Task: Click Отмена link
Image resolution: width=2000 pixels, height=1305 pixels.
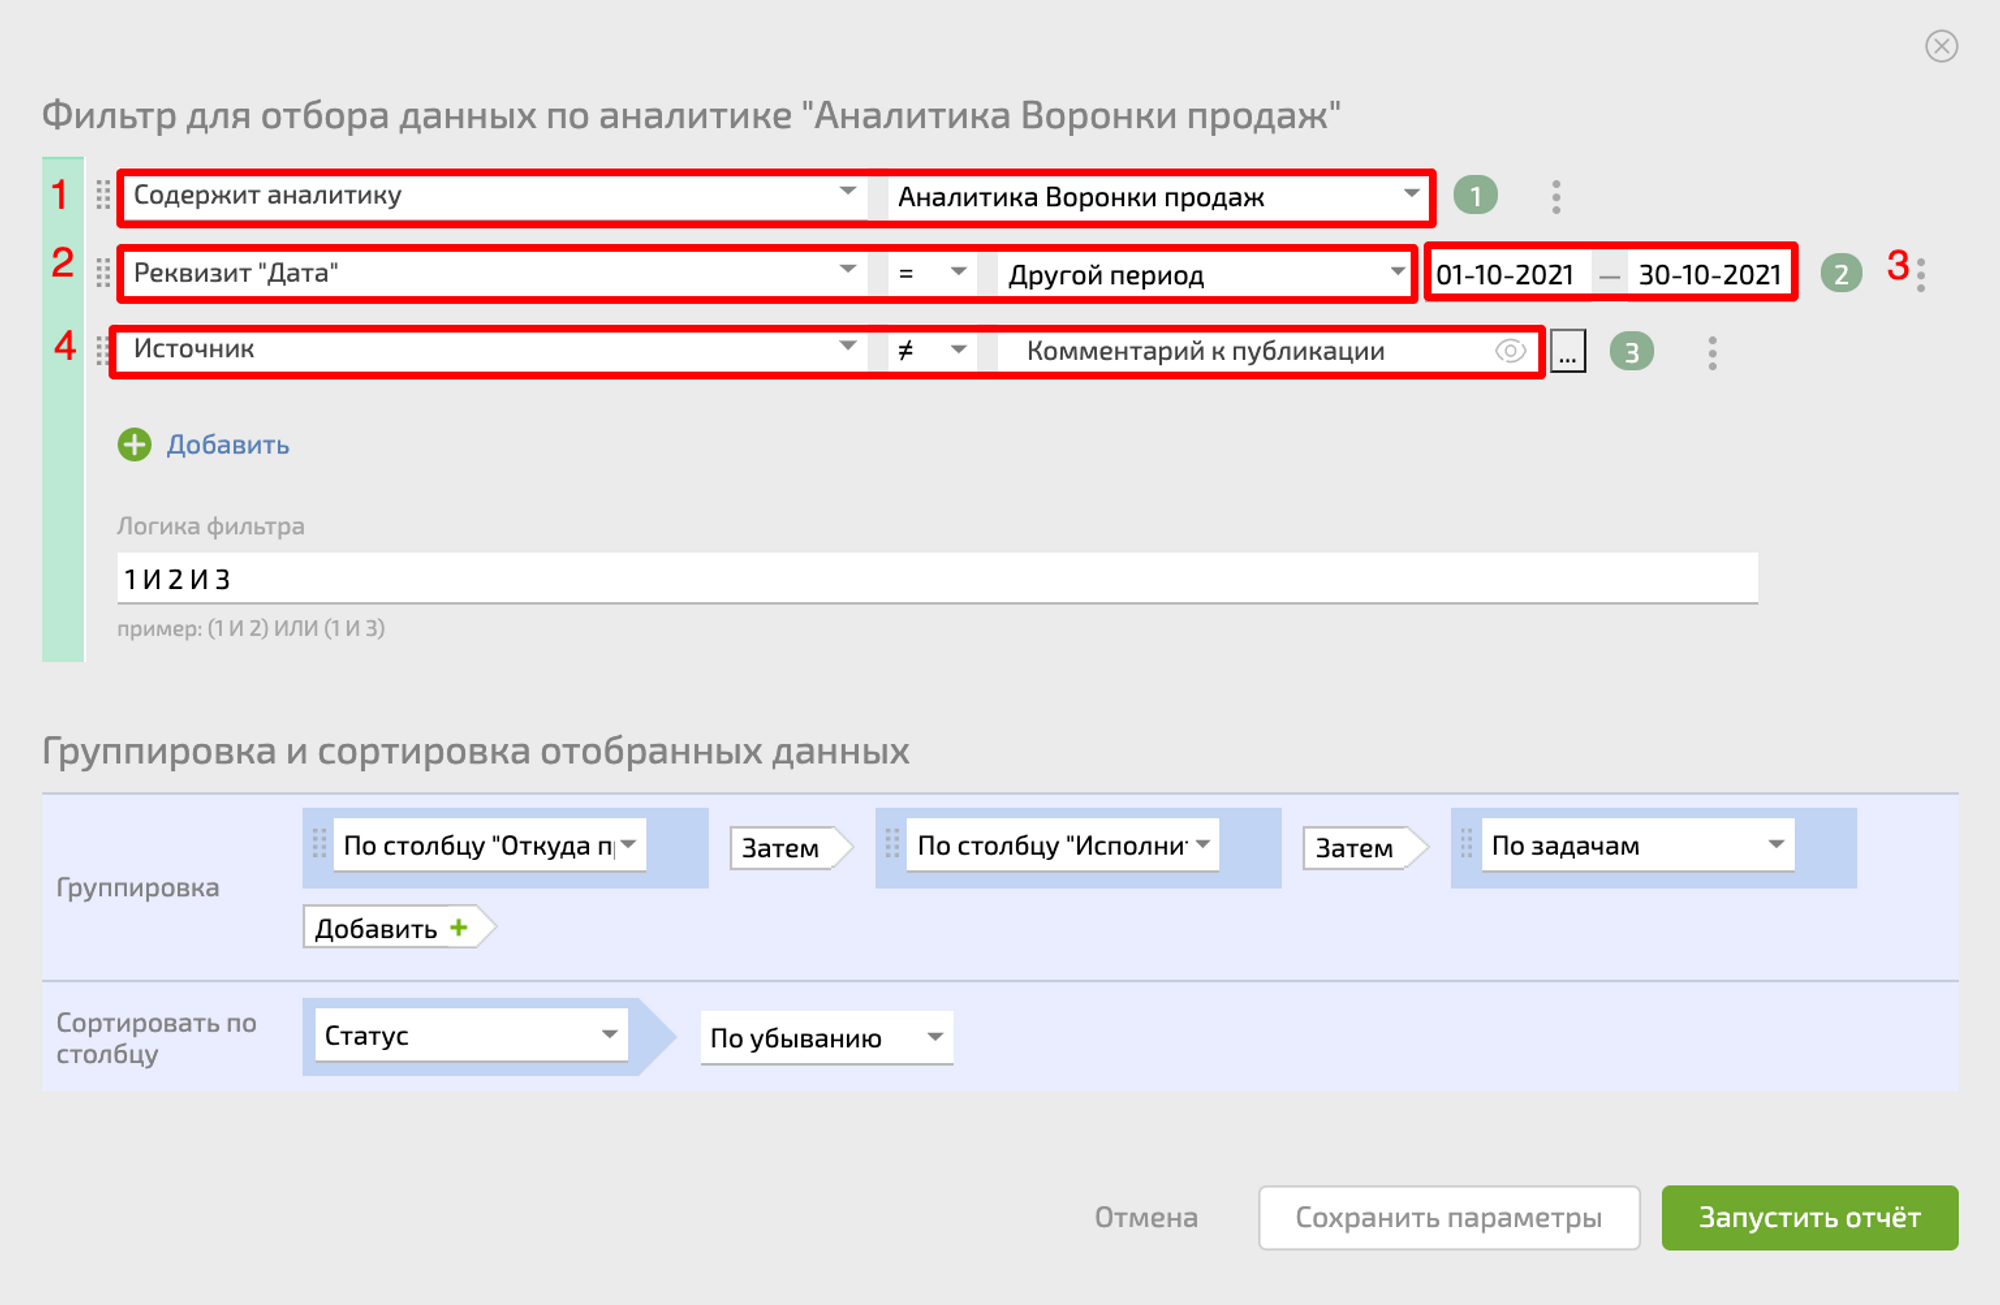Action: (1146, 1217)
